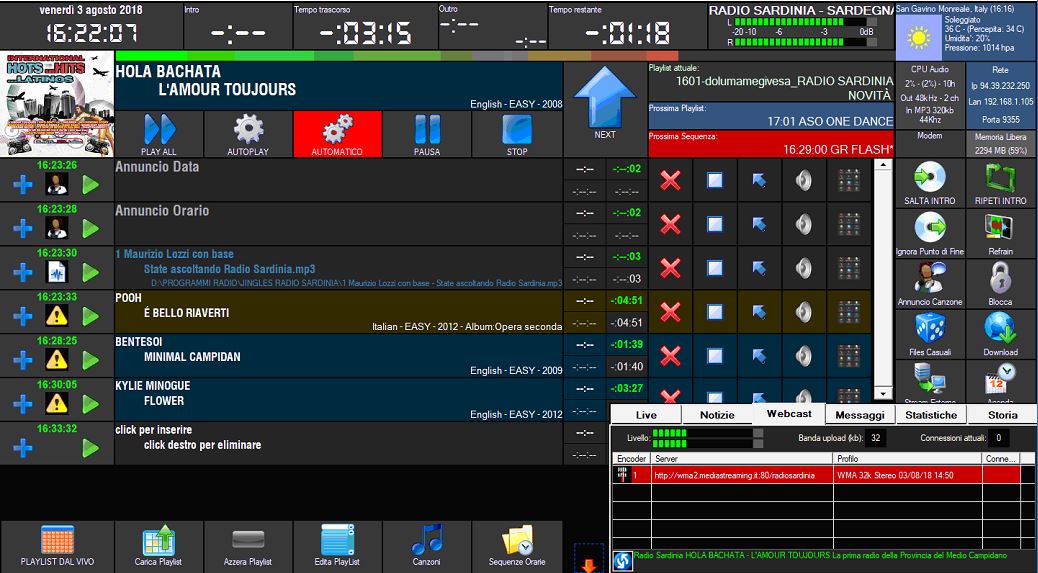
Task: Toggle square box on BENTESOI row
Action: click(x=715, y=356)
